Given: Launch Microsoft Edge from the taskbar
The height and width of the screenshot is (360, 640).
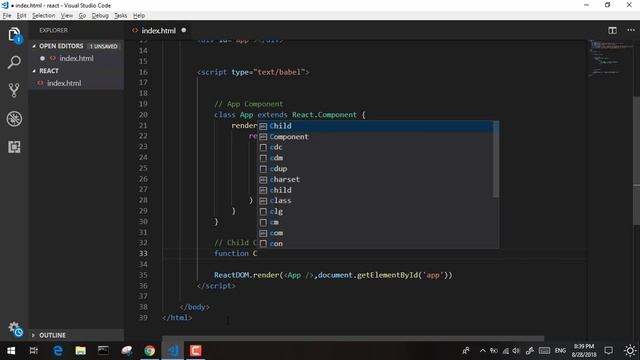Looking at the screenshot, I should (x=58, y=351).
